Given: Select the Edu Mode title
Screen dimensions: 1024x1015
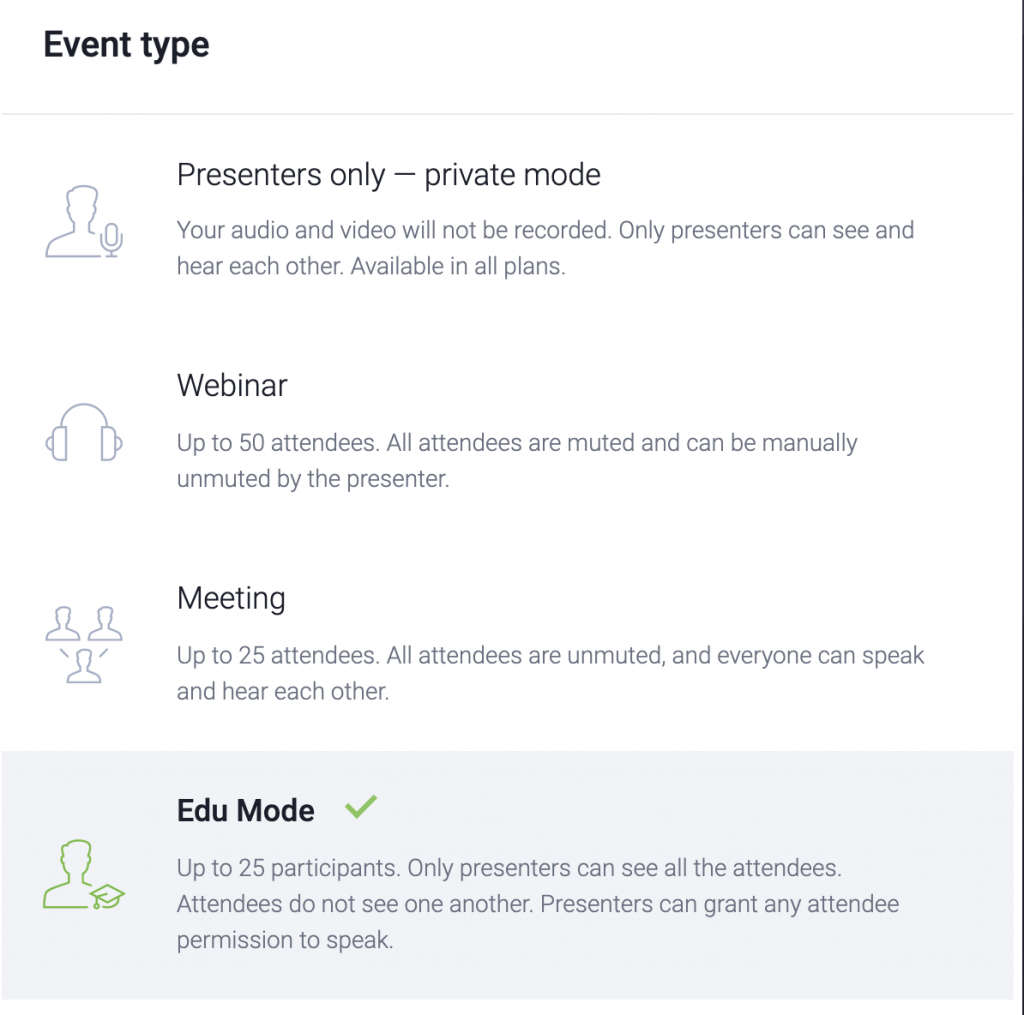Looking at the screenshot, I should click(x=246, y=811).
